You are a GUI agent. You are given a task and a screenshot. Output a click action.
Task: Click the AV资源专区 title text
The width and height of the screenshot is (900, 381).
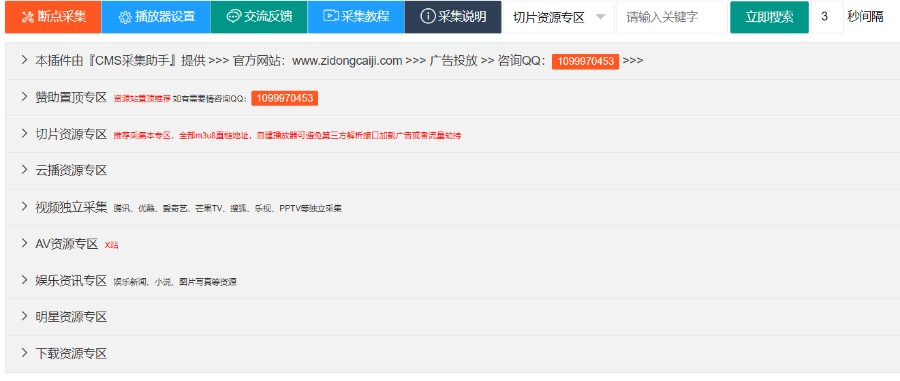pyautogui.click(x=67, y=244)
